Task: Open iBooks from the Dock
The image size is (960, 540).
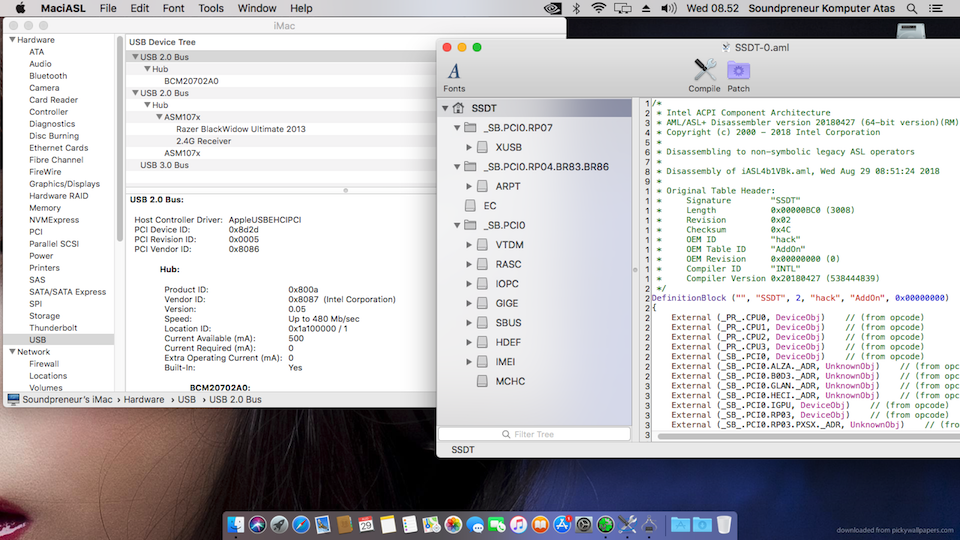Action: pyautogui.click(x=540, y=525)
